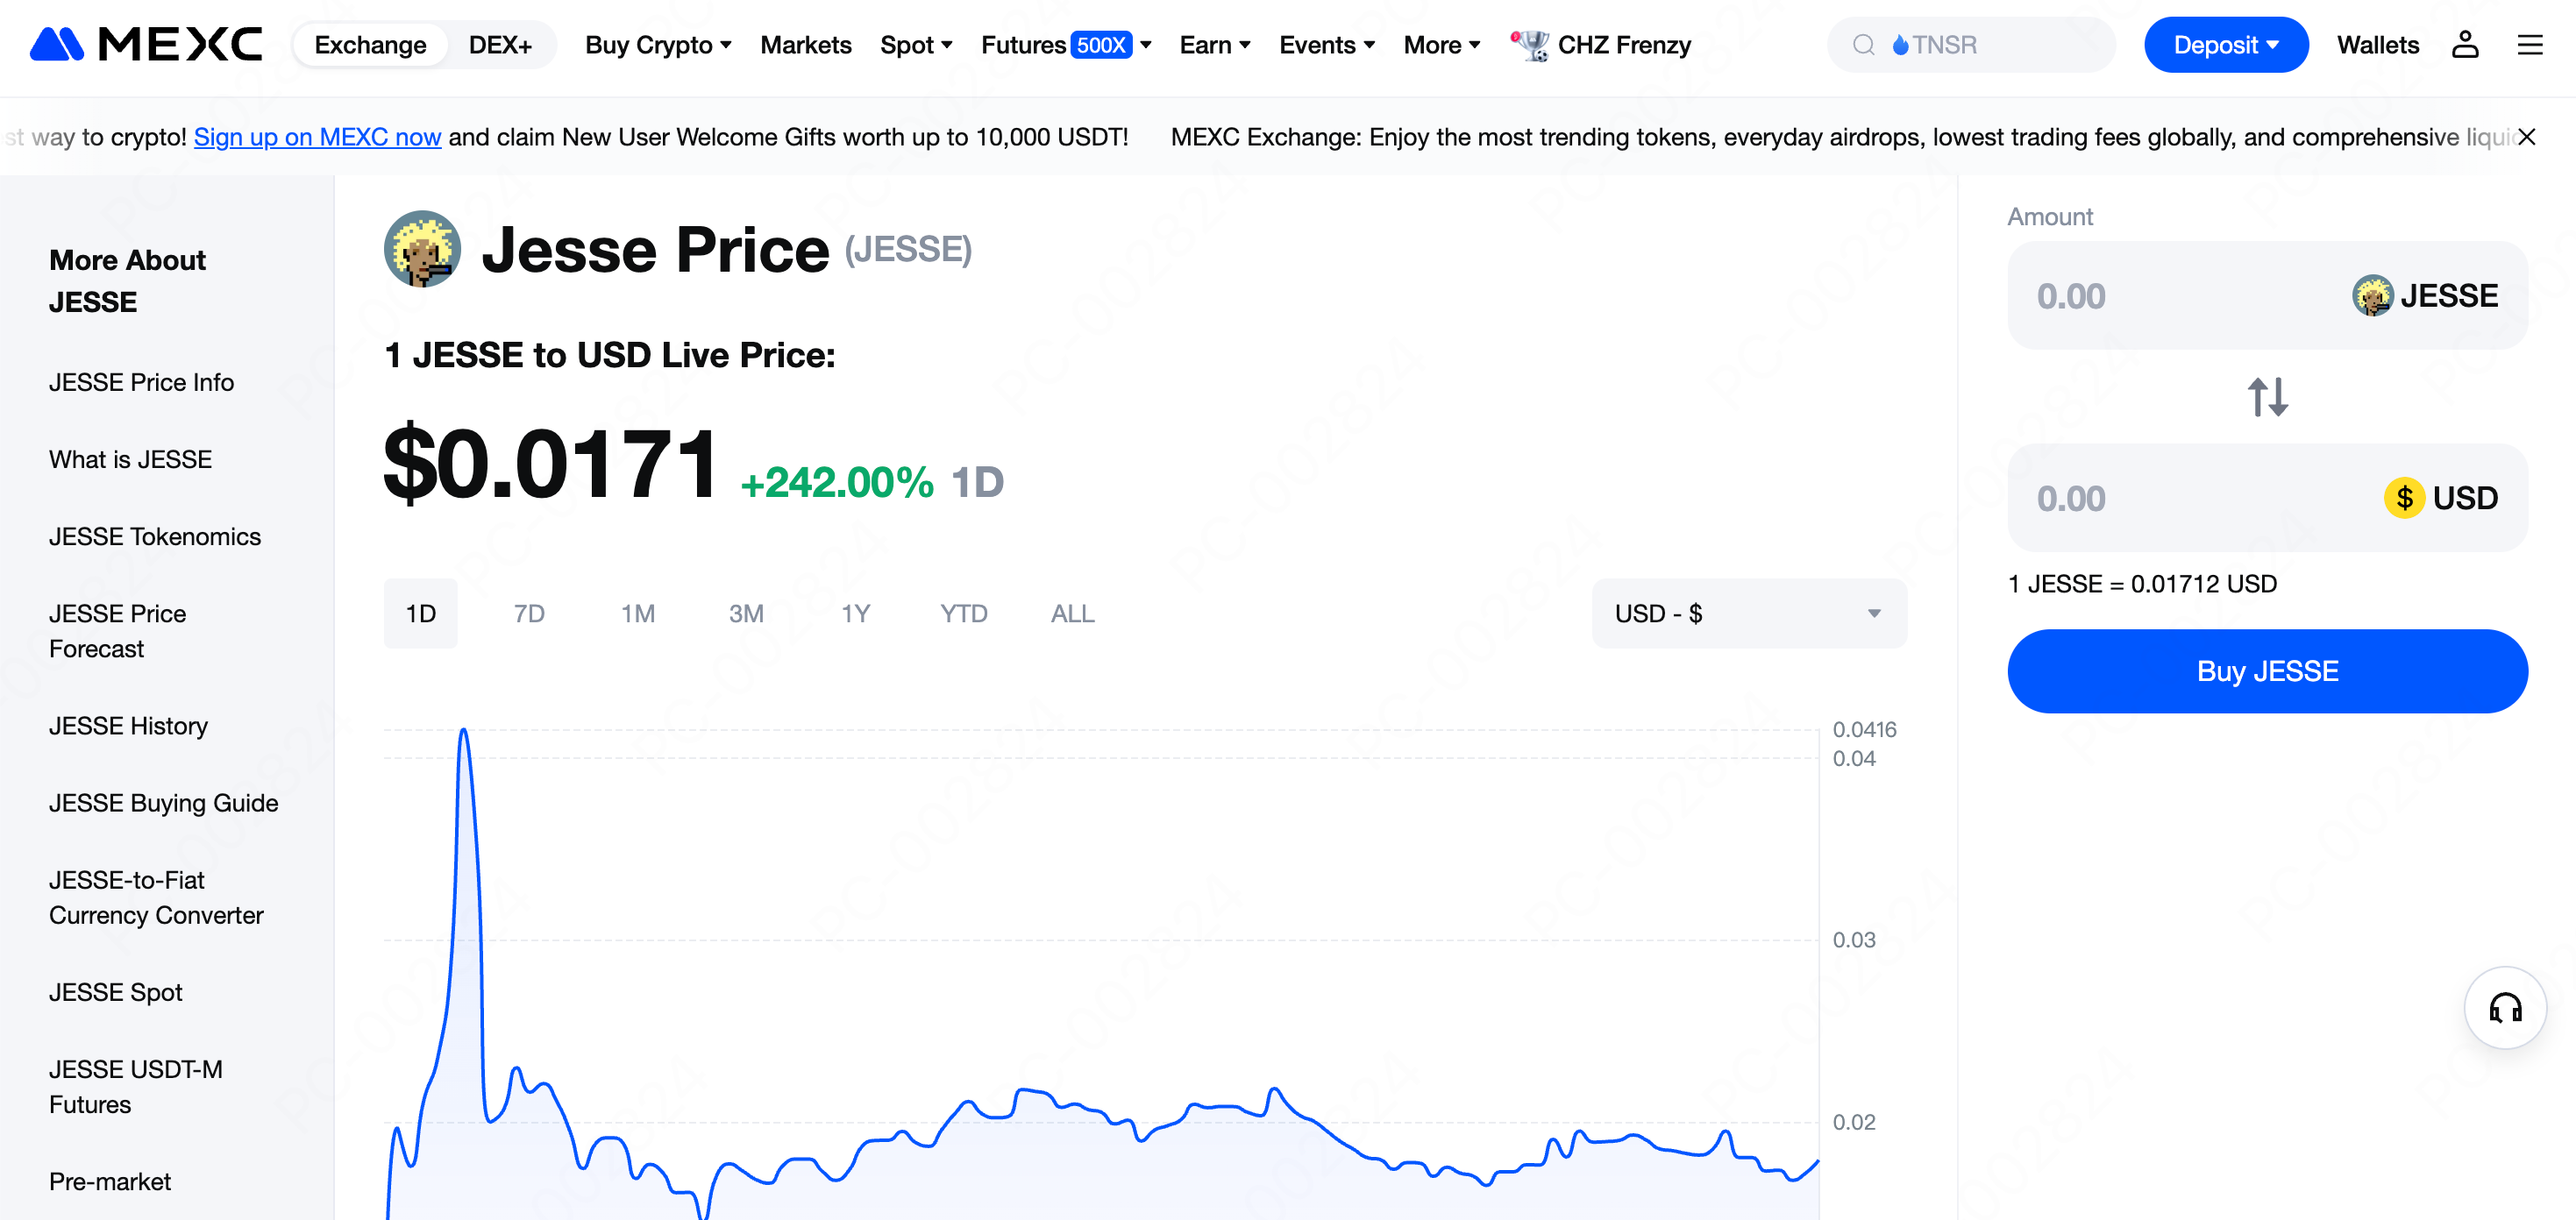Expand the Futures 500X menu

[x=1065, y=45]
